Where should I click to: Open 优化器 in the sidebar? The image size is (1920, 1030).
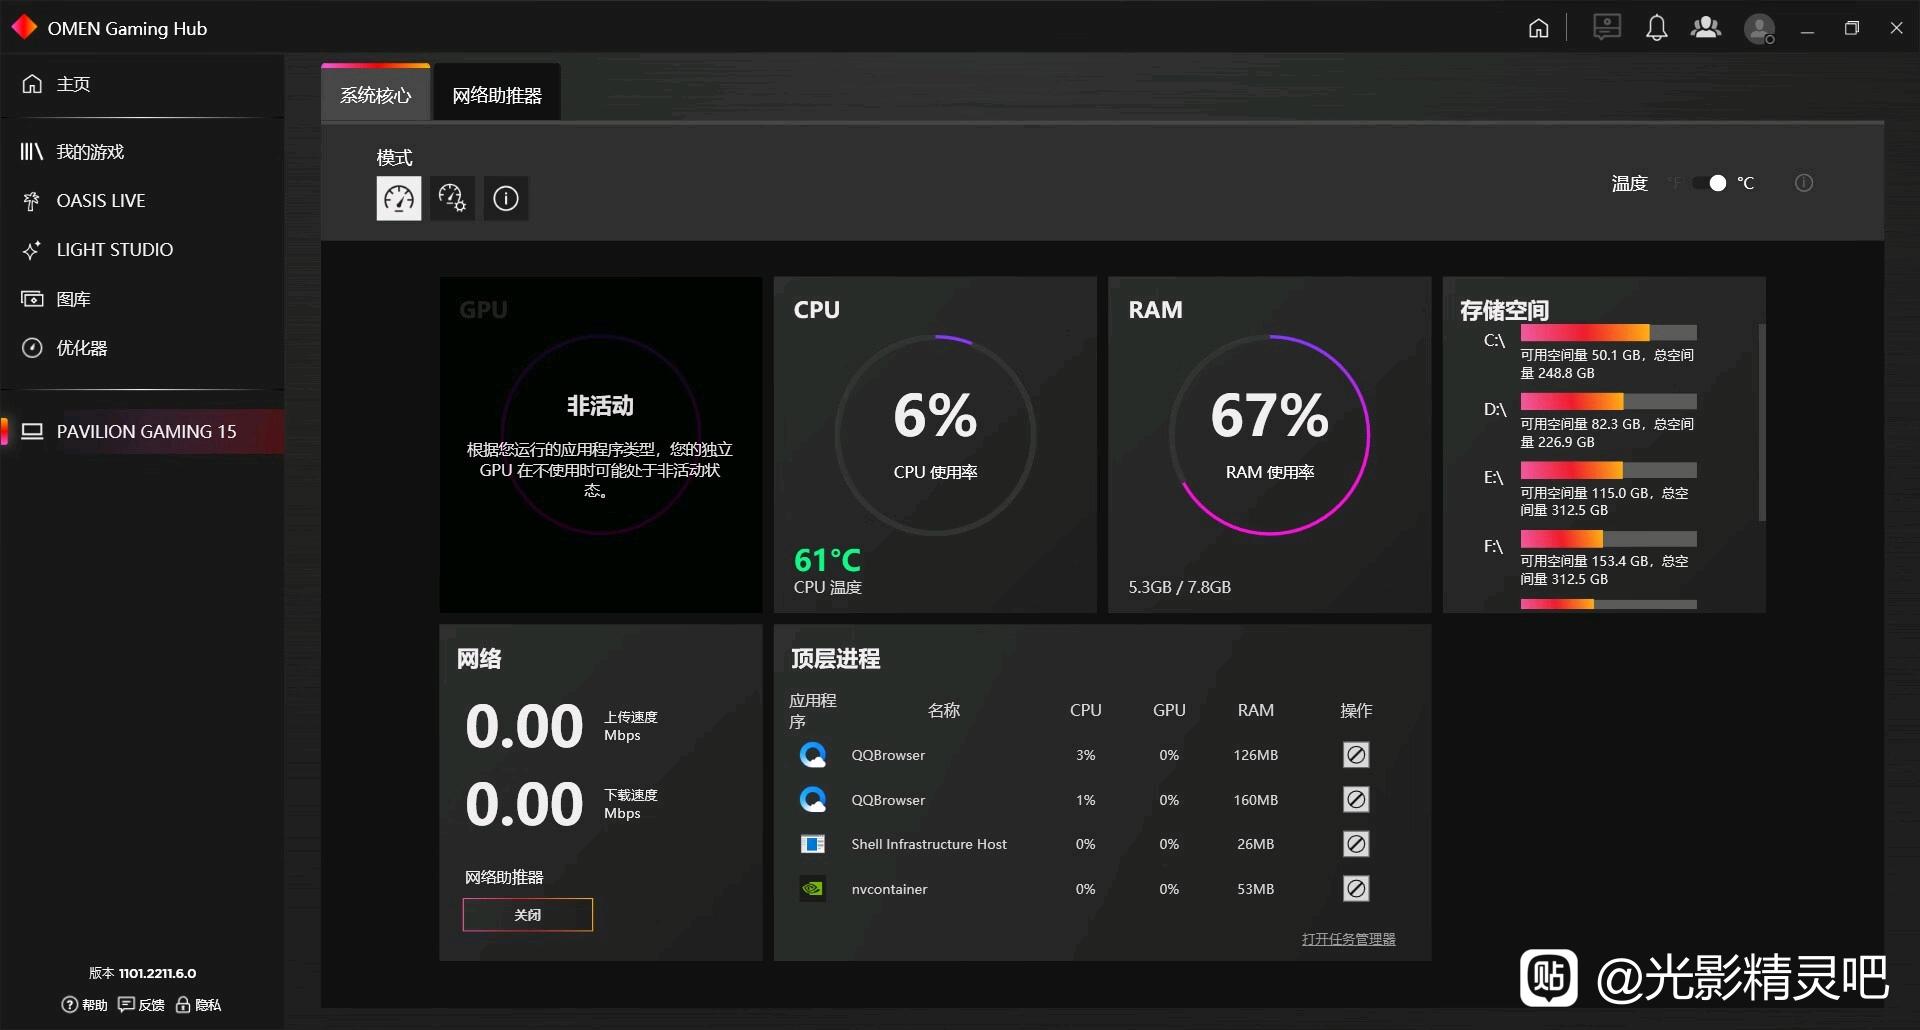coord(142,348)
